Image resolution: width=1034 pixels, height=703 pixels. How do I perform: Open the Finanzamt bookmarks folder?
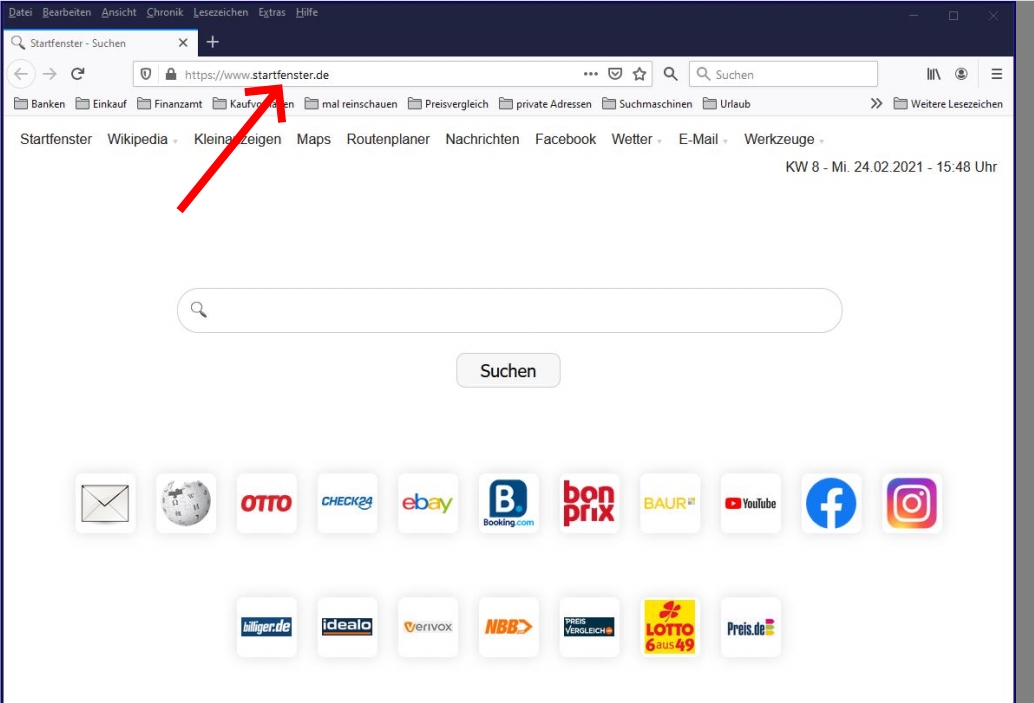[169, 104]
